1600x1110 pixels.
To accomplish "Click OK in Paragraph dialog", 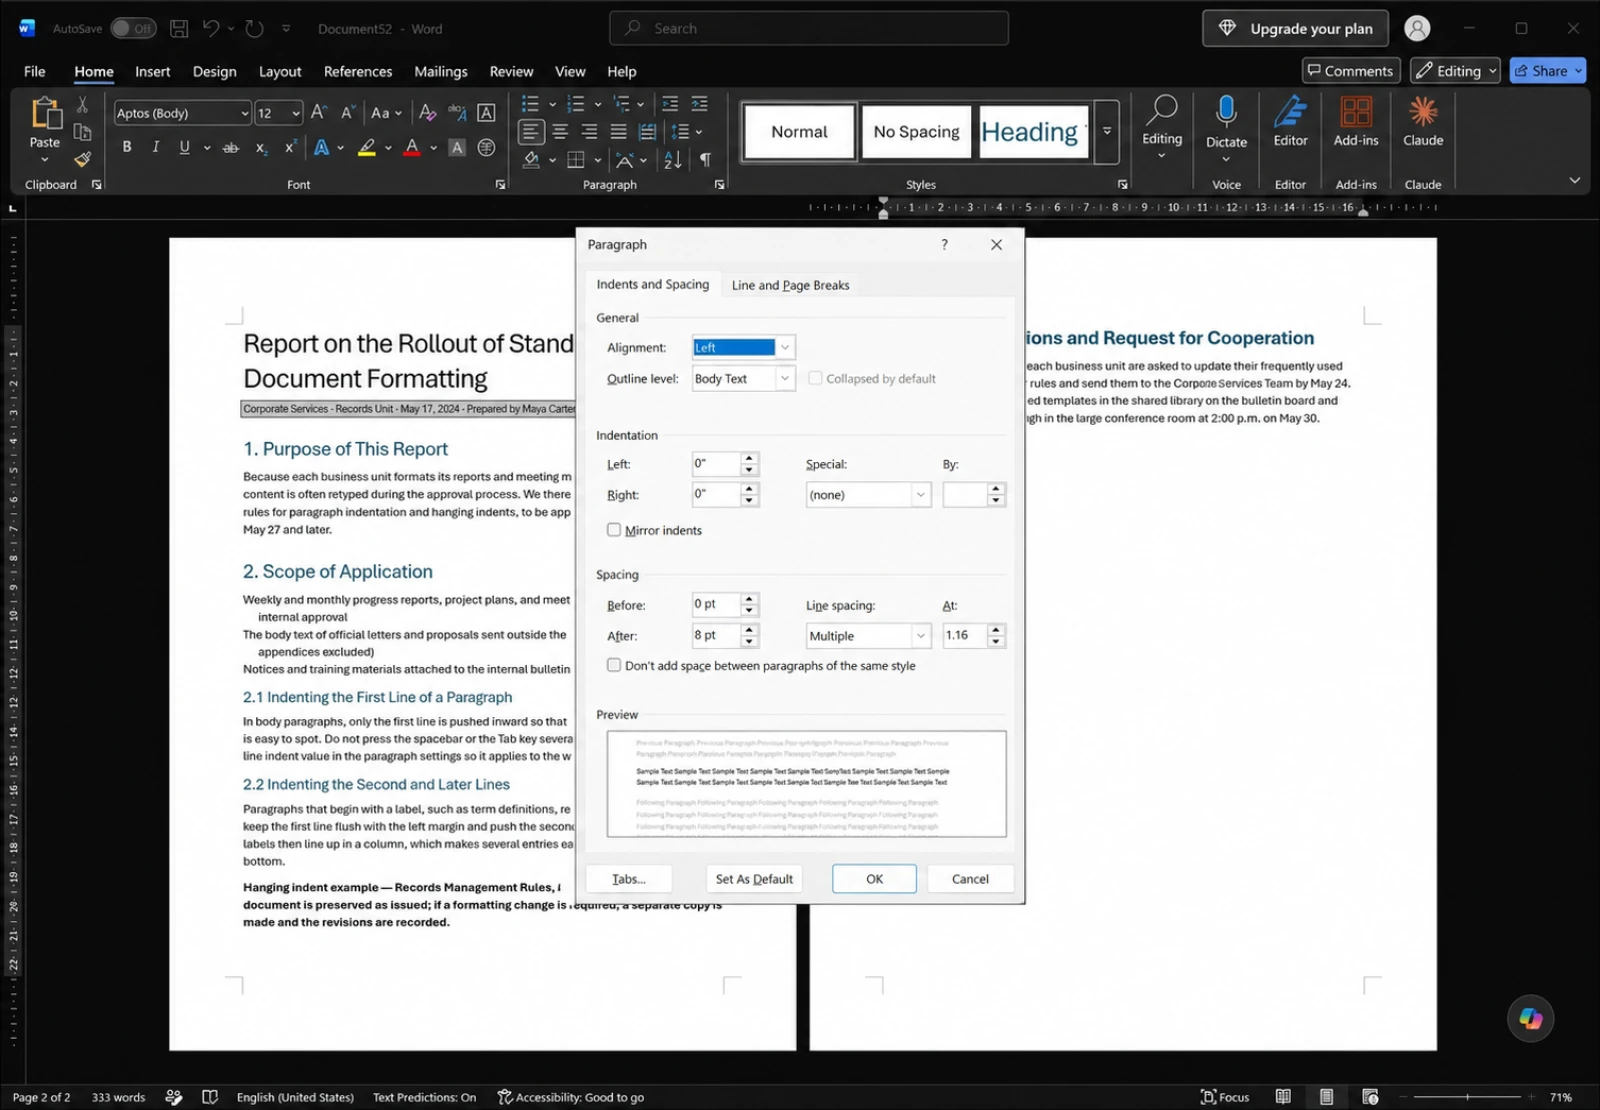I will click(874, 879).
